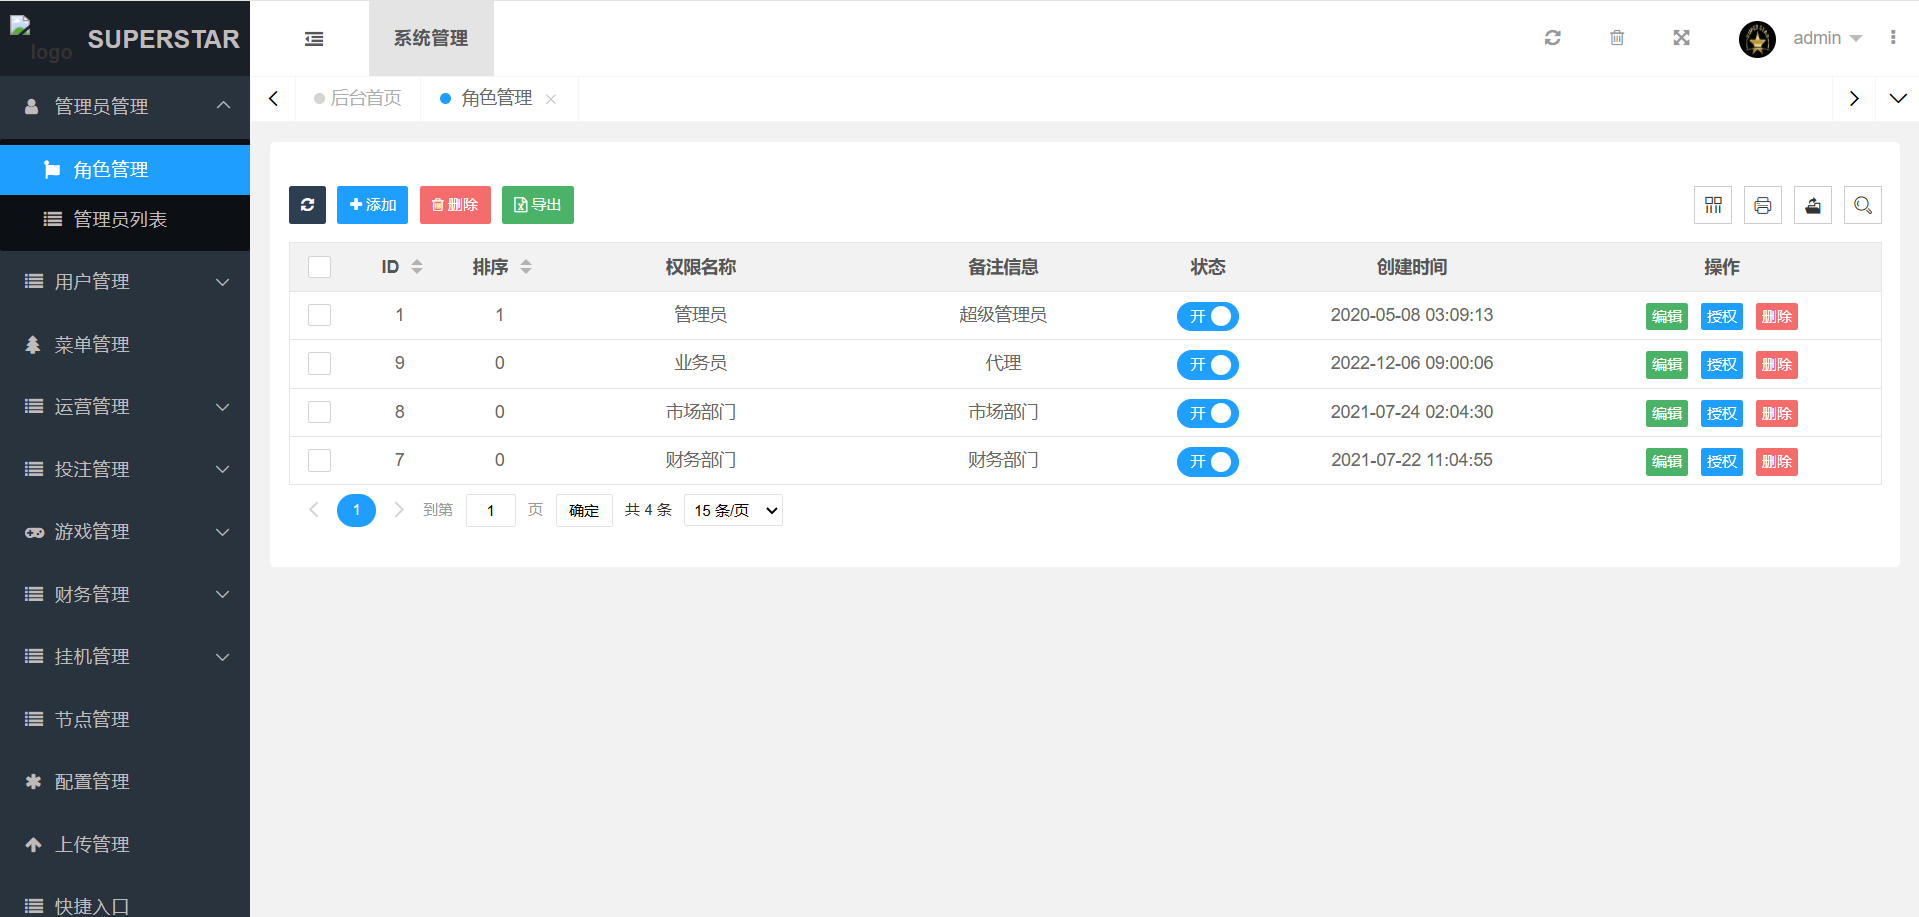This screenshot has width=1919, height=917.
Task: Expand the 用户管理 sidebar menu
Action: (125, 282)
